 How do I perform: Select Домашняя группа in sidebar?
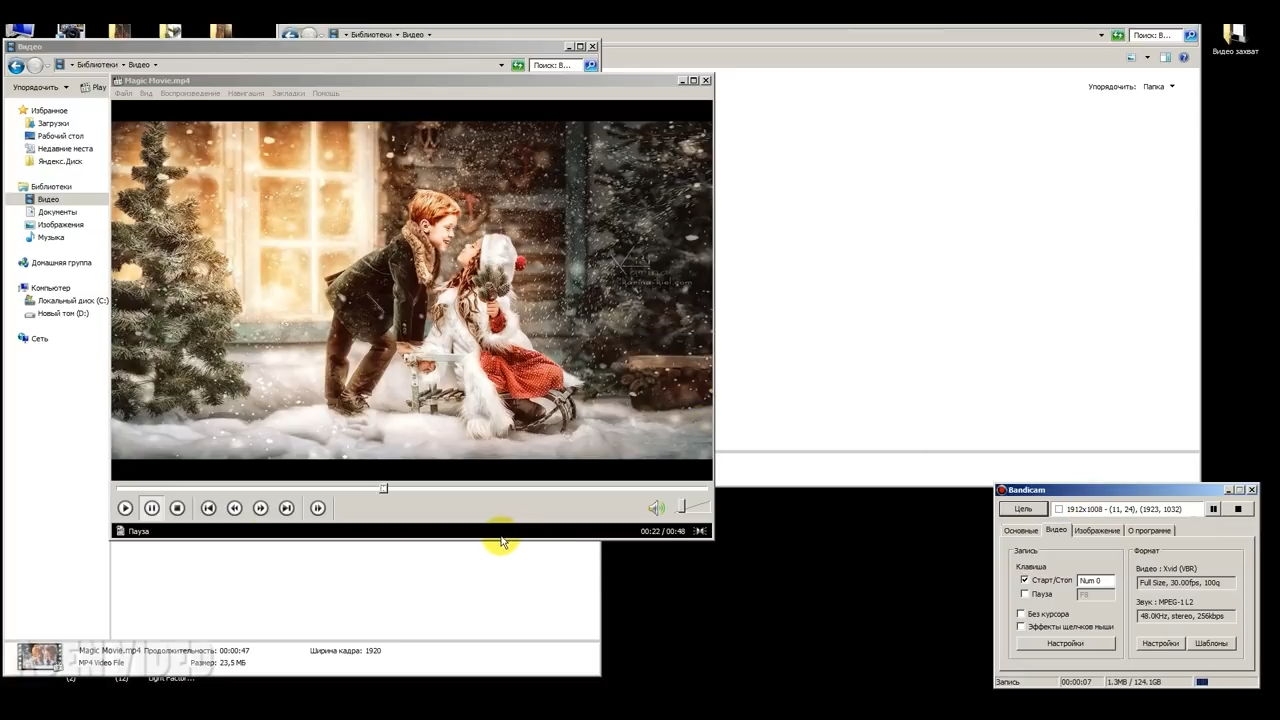61,263
